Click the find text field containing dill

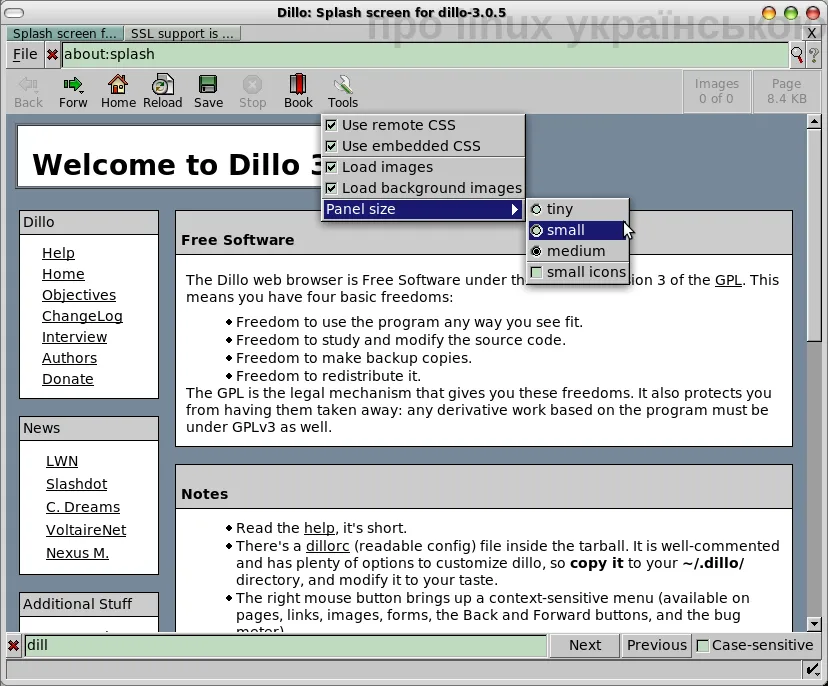(285, 645)
